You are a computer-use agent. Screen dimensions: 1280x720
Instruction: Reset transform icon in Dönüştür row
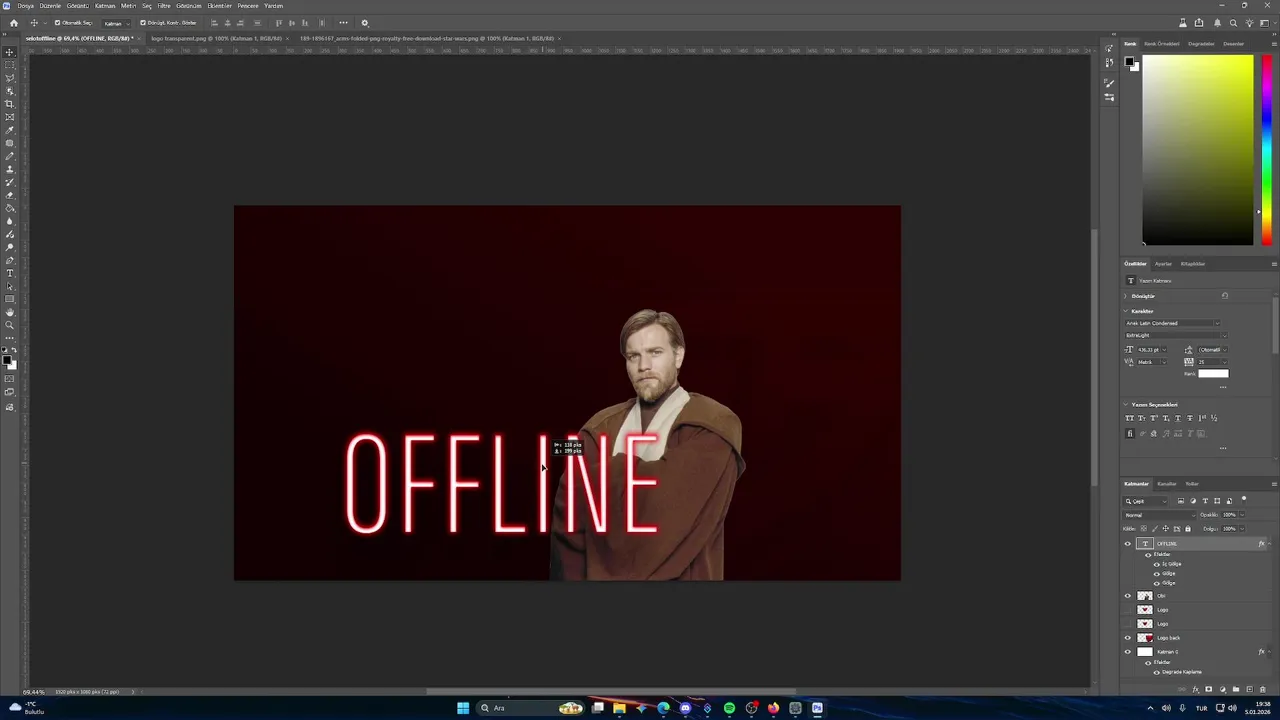[x=1225, y=296]
